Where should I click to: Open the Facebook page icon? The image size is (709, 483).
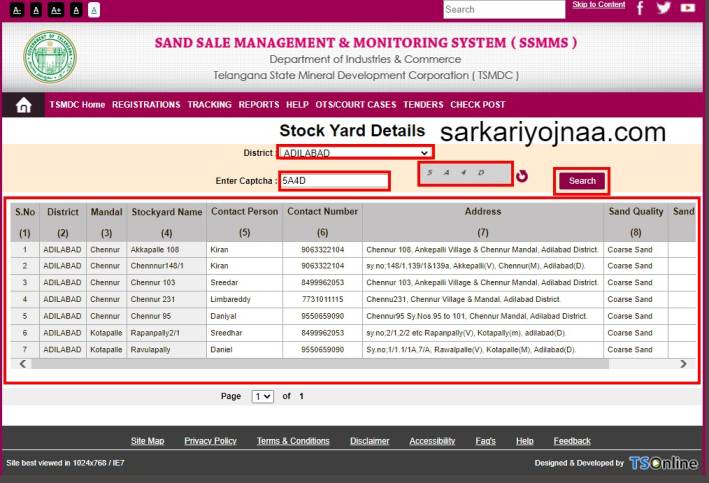click(x=640, y=8)
